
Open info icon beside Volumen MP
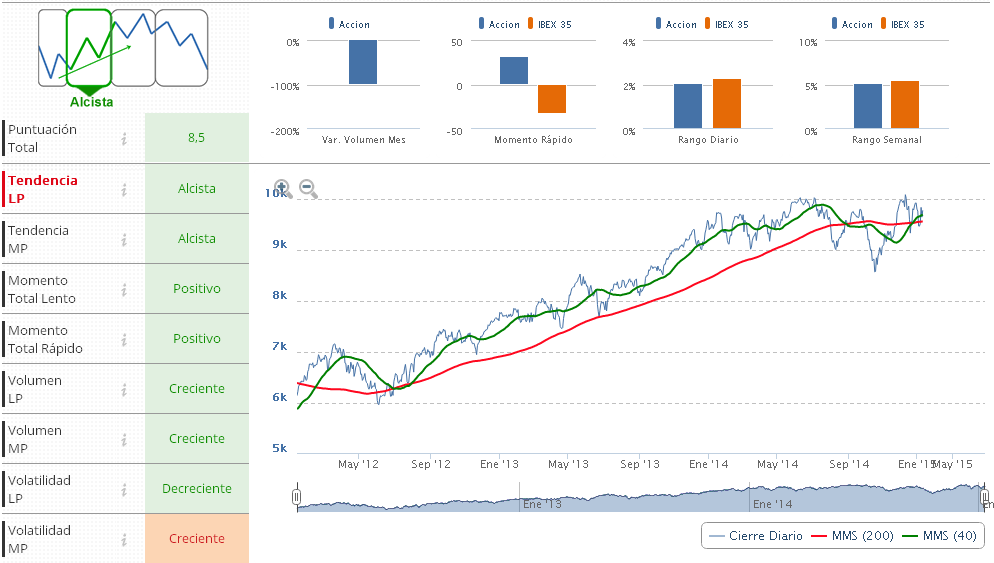(125, 439)
